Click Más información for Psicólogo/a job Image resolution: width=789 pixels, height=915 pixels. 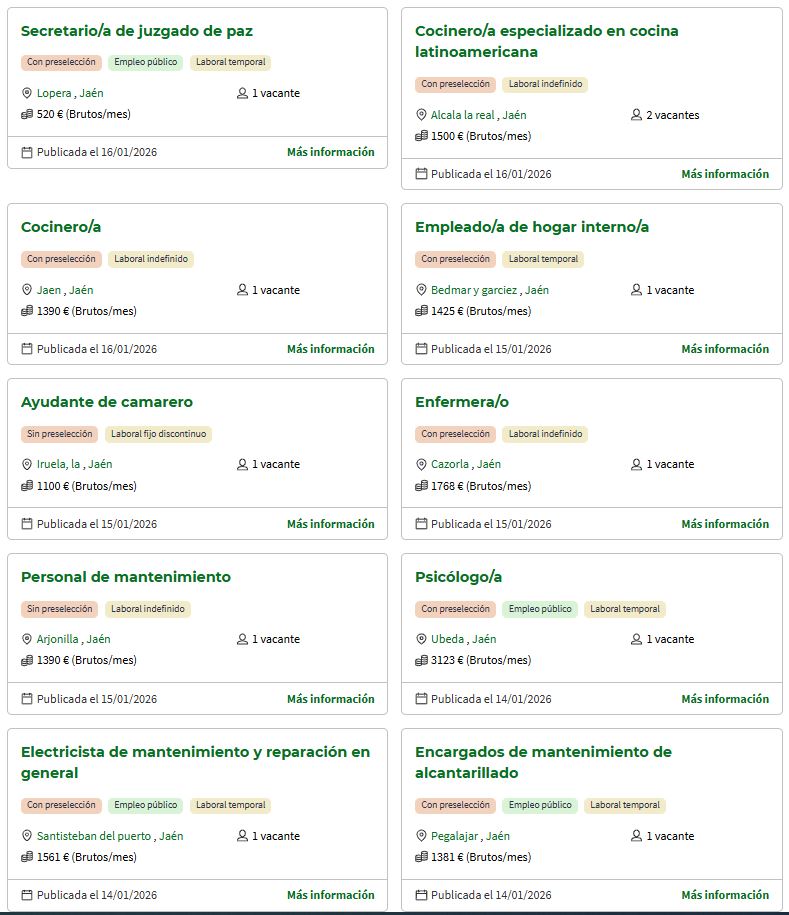(x=725, y=699)
